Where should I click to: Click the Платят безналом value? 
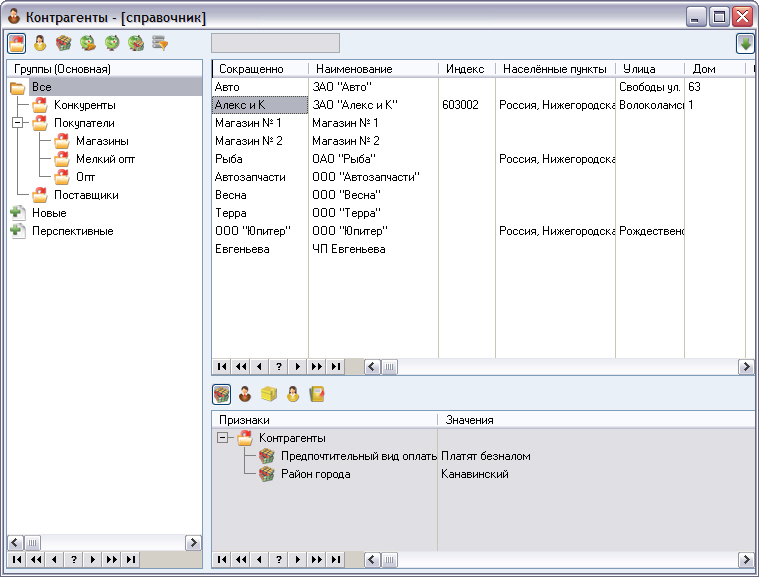(486, 456)
